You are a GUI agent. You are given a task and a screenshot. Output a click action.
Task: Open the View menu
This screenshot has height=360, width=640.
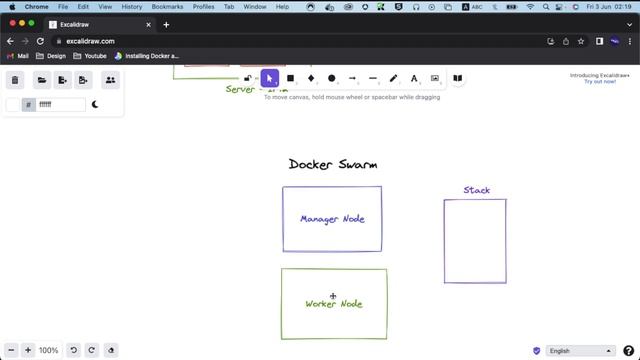(x=105, y=7)
